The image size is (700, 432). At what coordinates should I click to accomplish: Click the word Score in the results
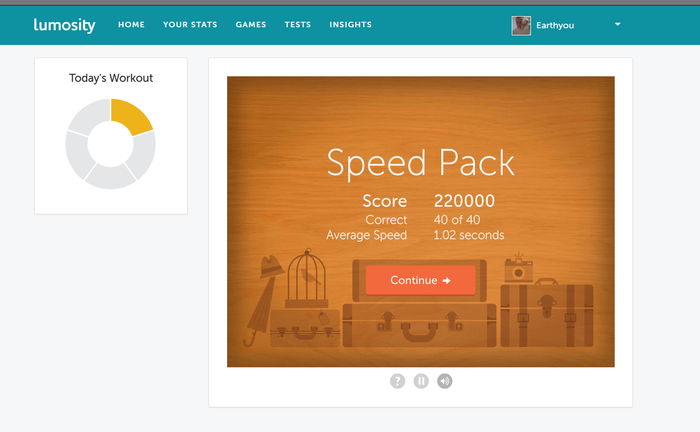(x=384, y=201)
